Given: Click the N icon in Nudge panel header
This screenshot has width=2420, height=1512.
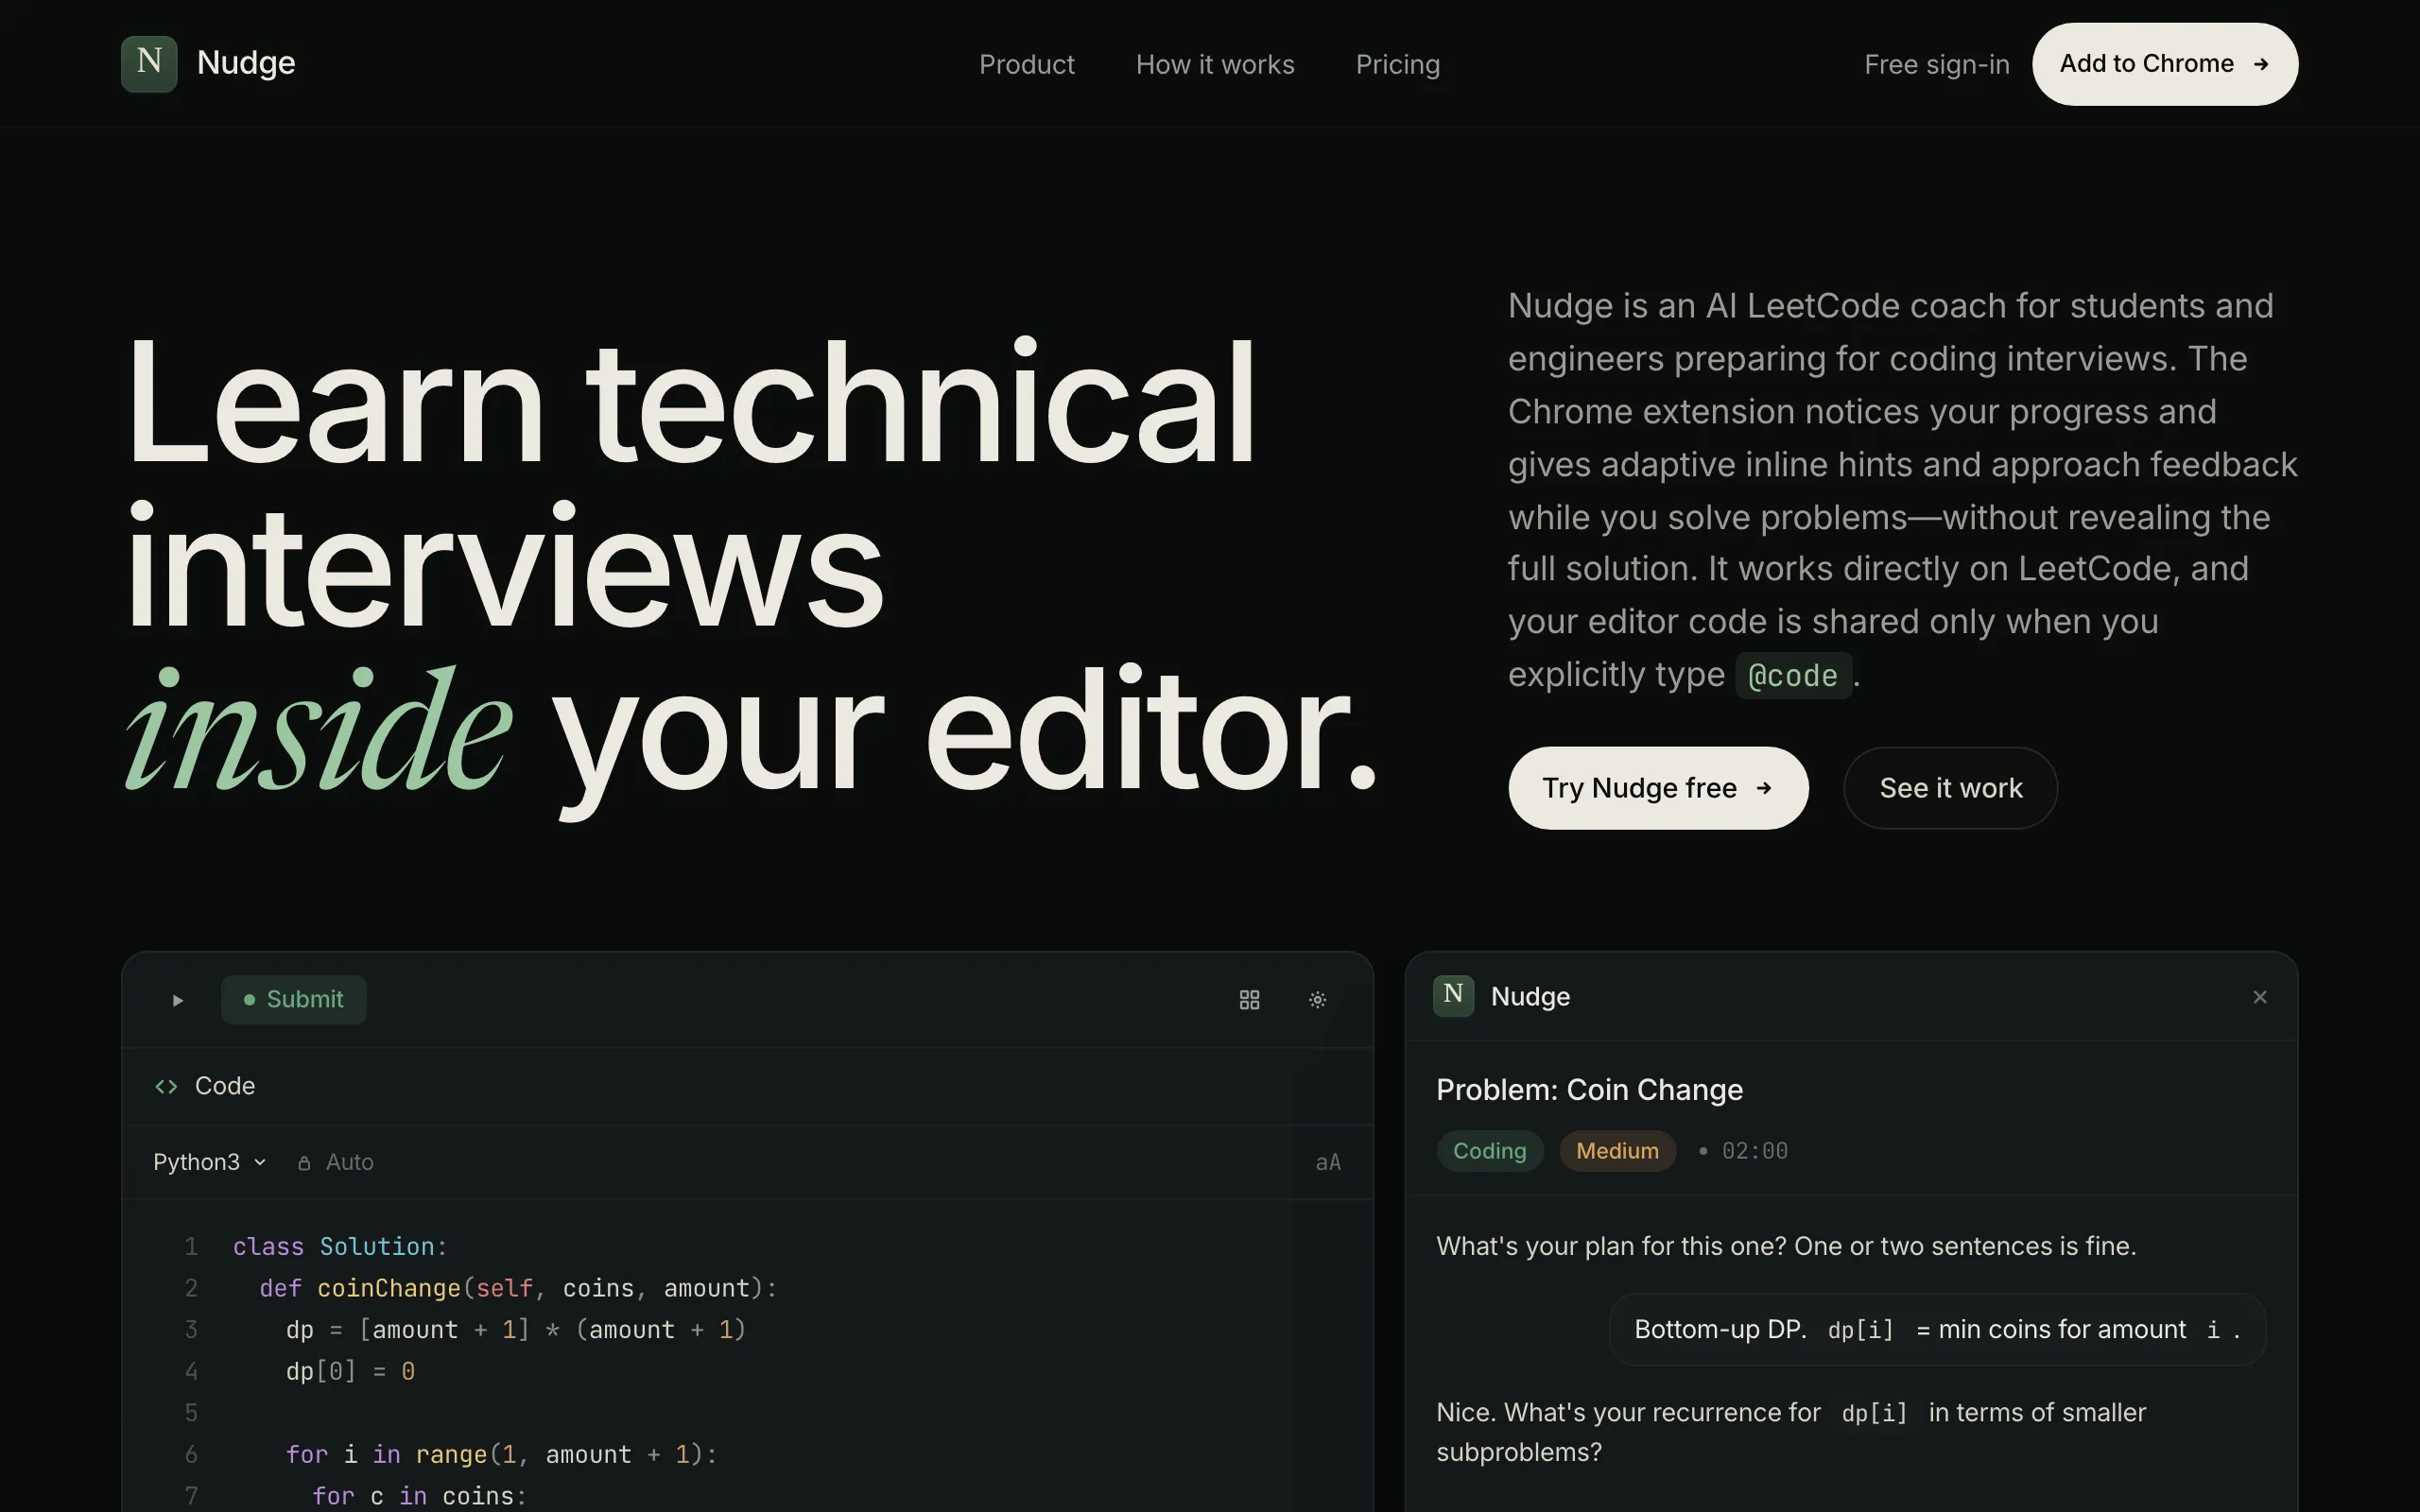Looking at the screenshot, I should (1453, 996).
